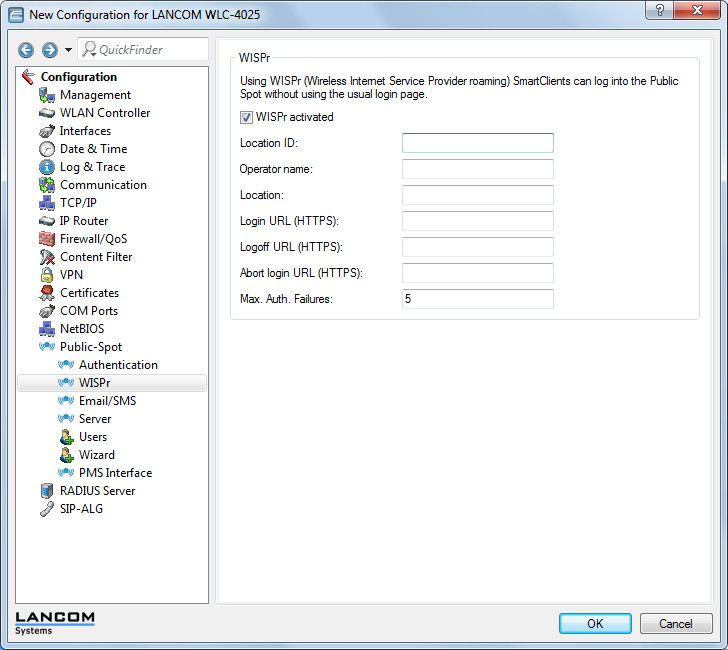Click the Max. Auth. Failures field

point(477,299)
